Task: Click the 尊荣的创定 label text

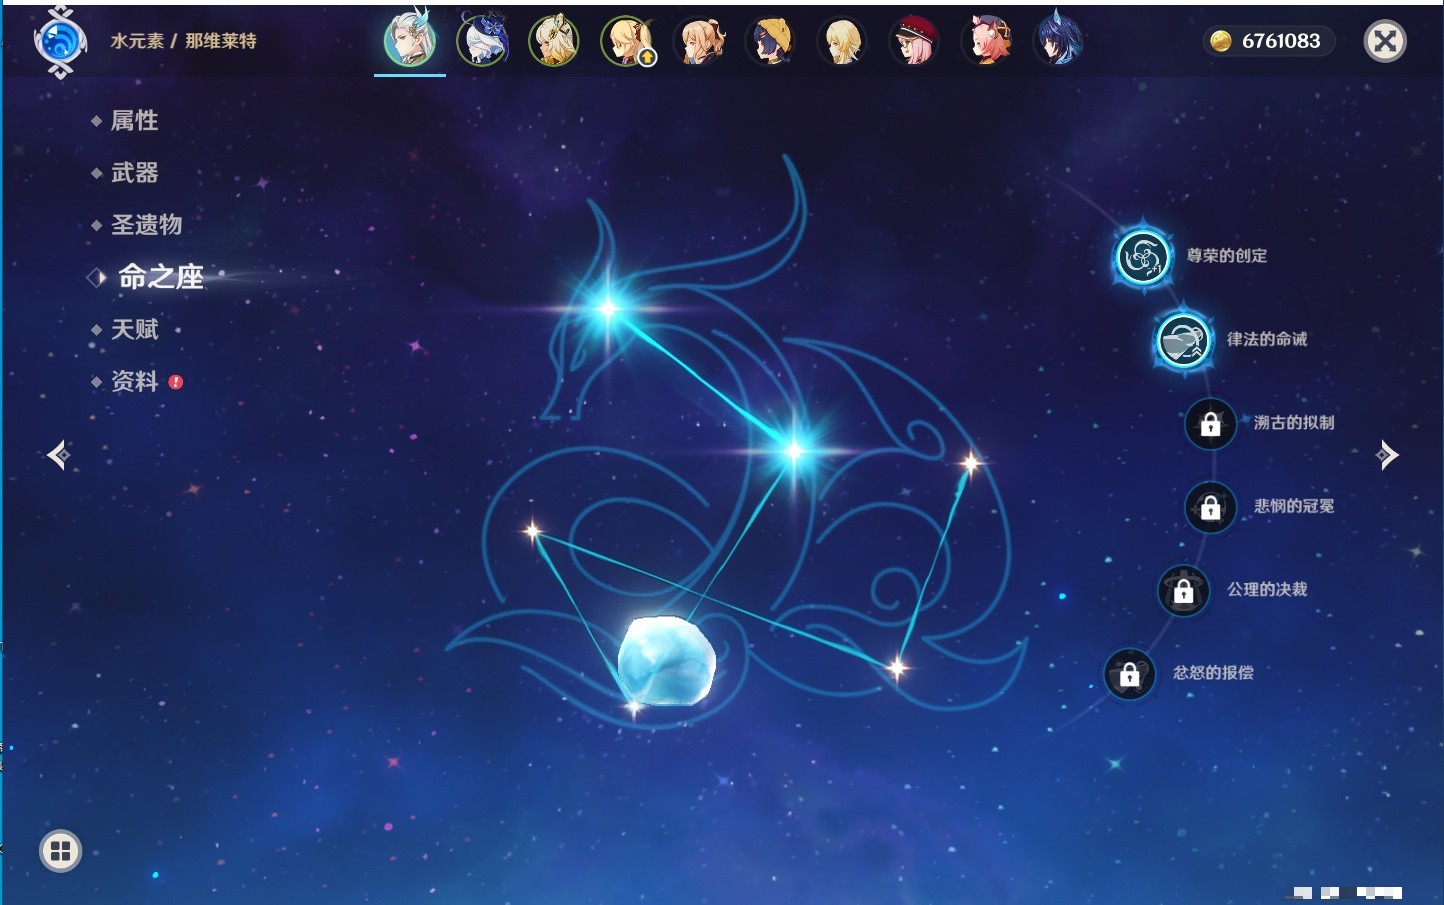Action: (1227, 256)
